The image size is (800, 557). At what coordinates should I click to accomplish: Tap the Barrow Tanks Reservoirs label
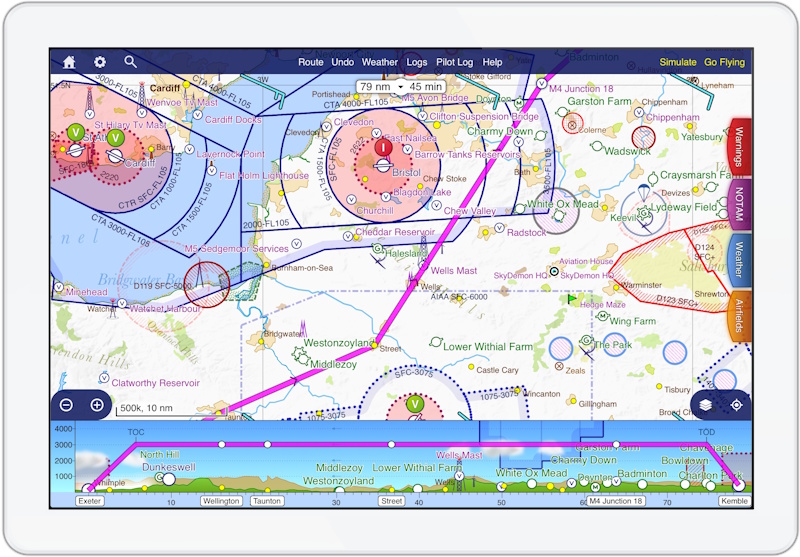point(467,154)
